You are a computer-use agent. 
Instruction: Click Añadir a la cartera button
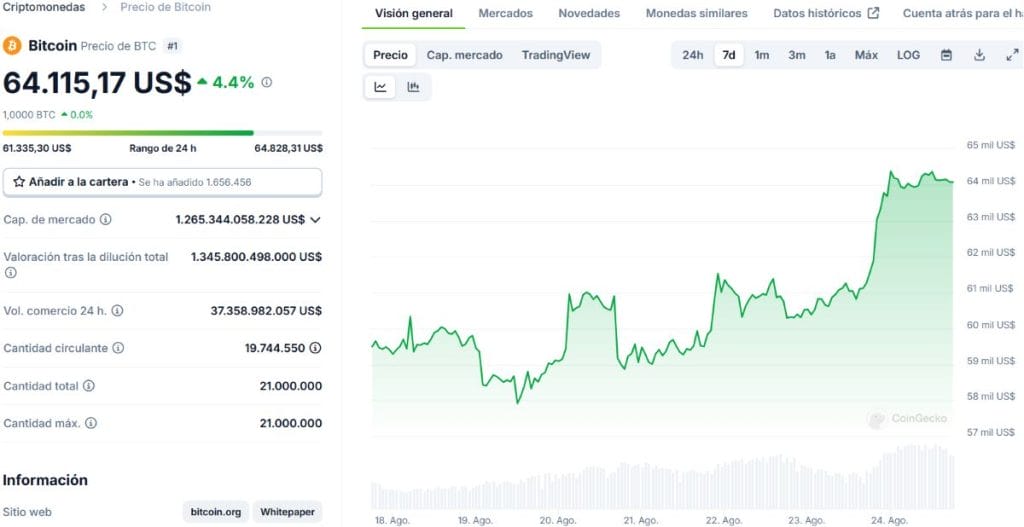pyautogui.click(x=162, y=182)
